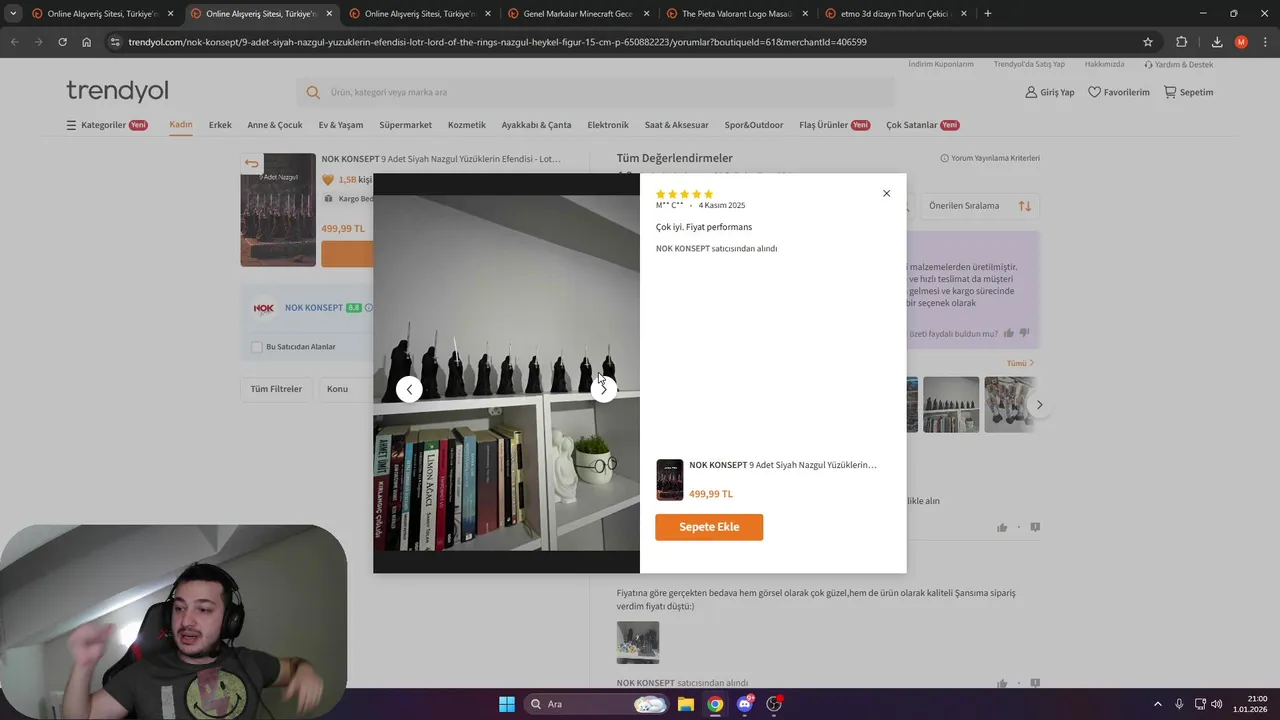Mark review summary as unhelpful thumbs down
Image resolution: width=1280 pixels, height=720 pixels.
[1024, 333]
